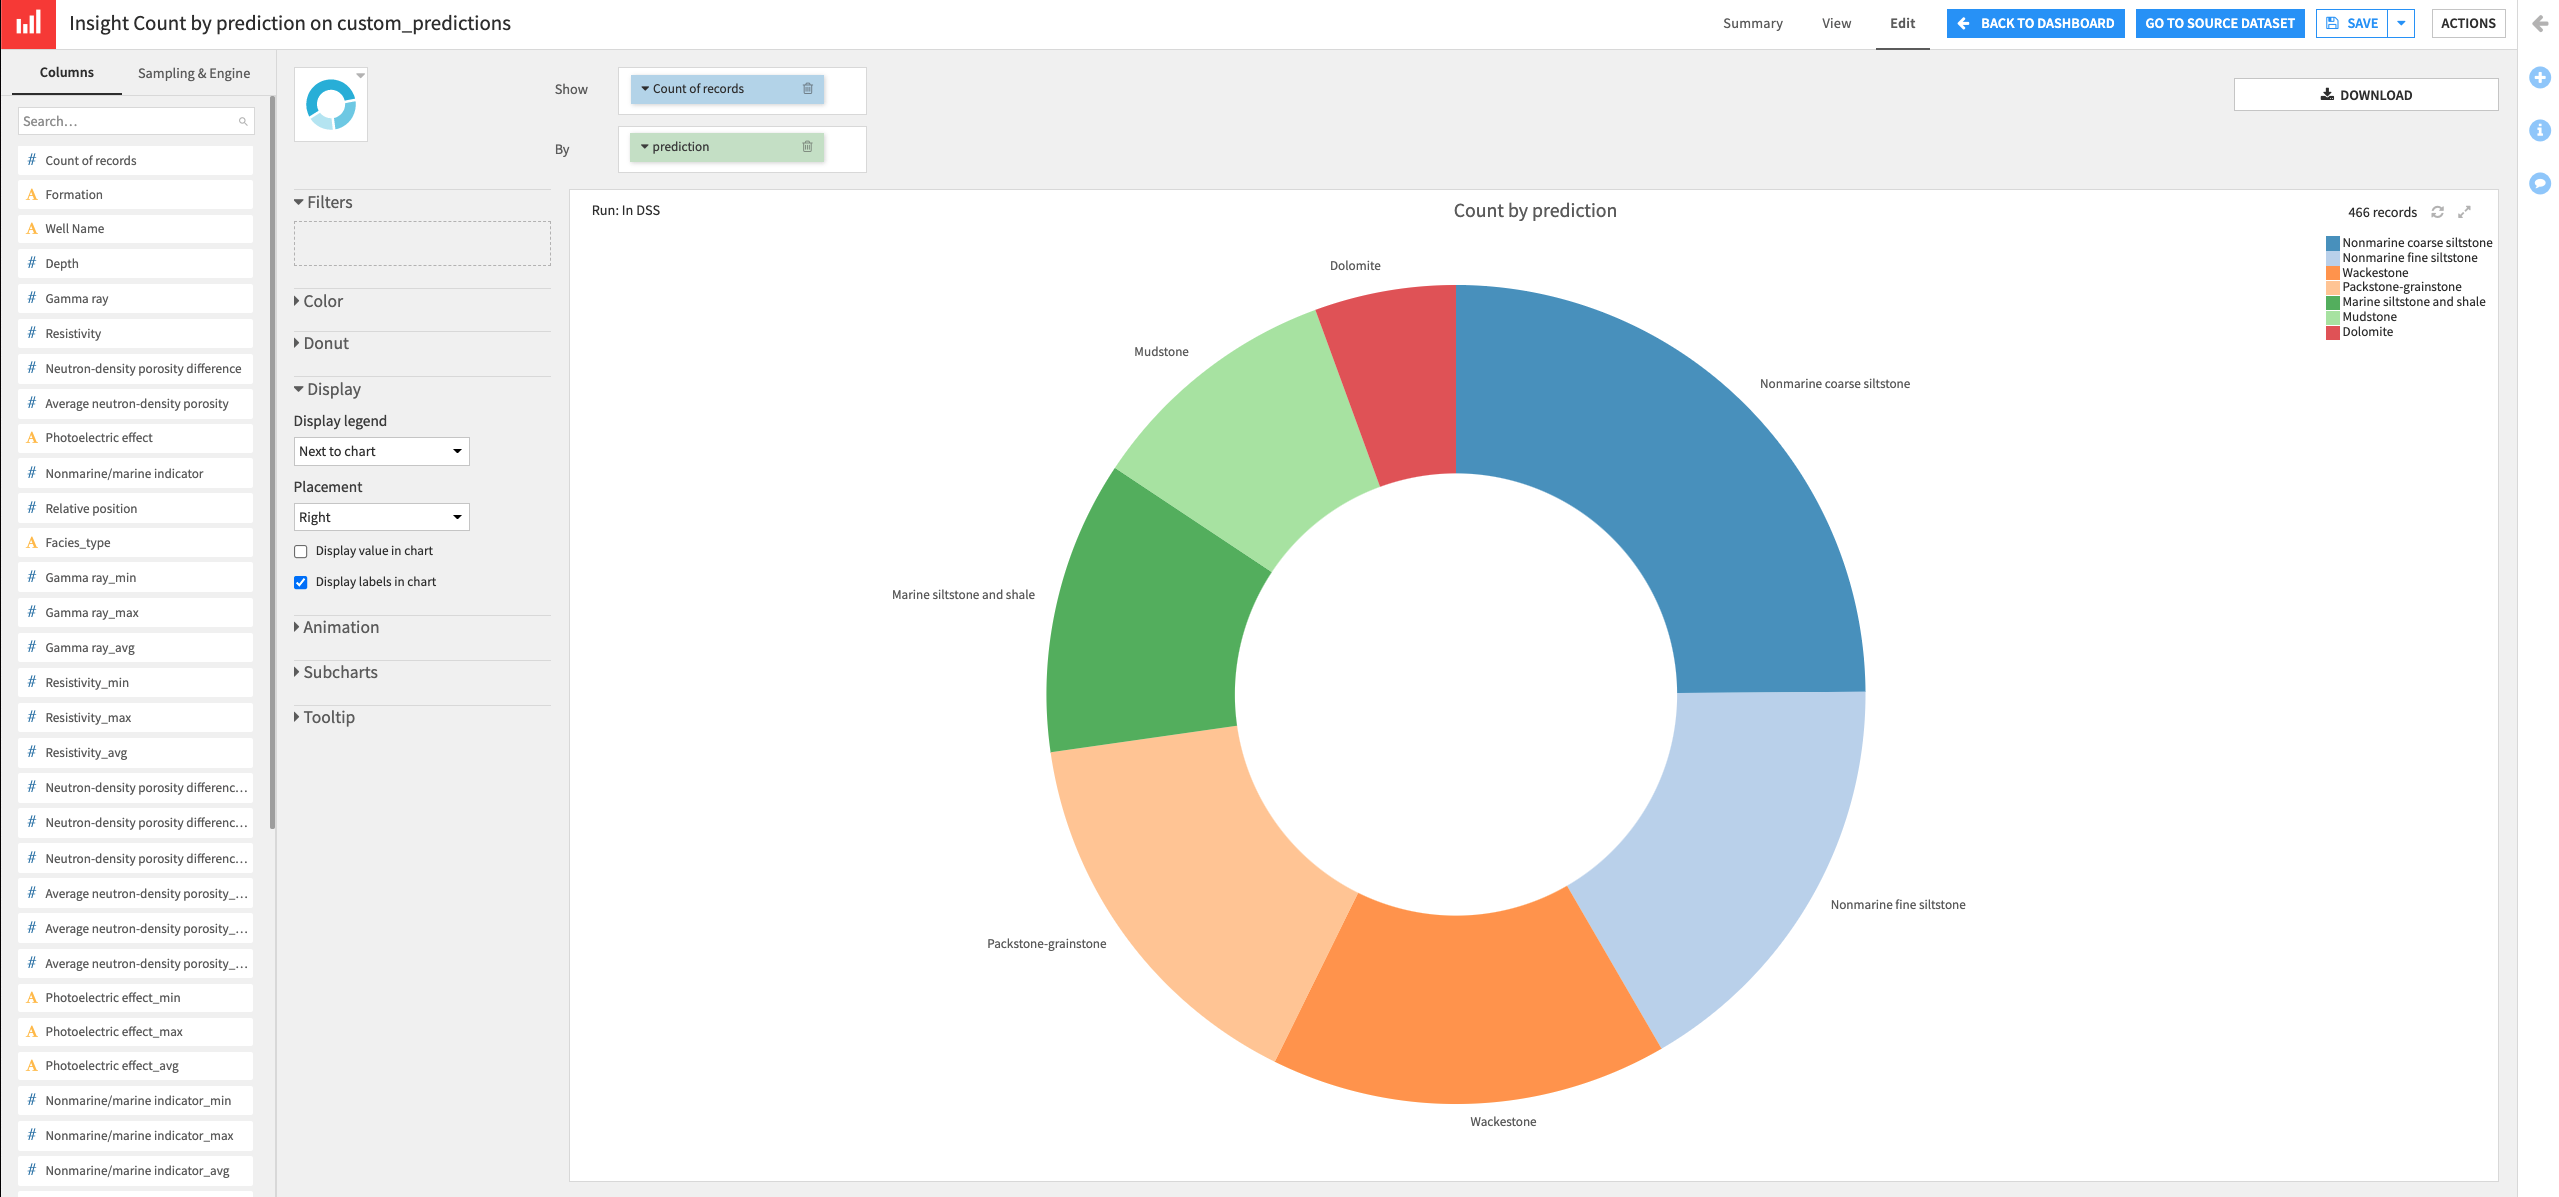Switch to the Summary tab

(1752, 23)
